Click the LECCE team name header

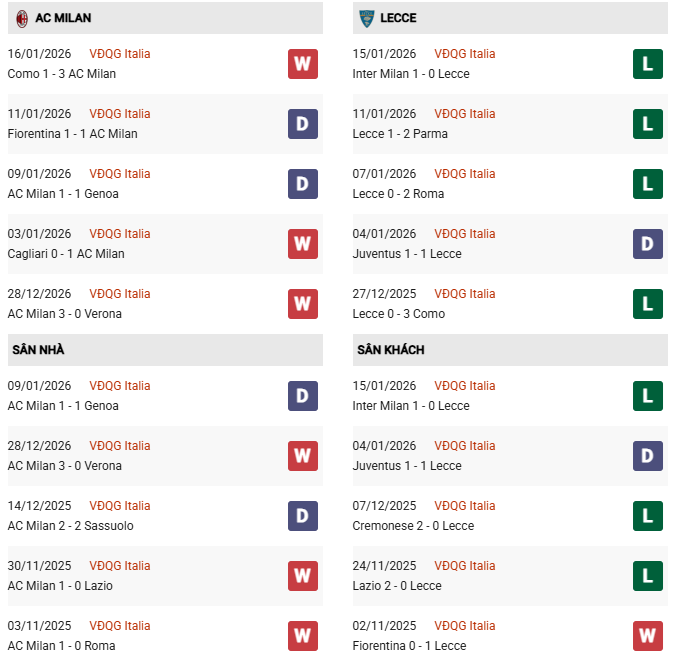398,18
